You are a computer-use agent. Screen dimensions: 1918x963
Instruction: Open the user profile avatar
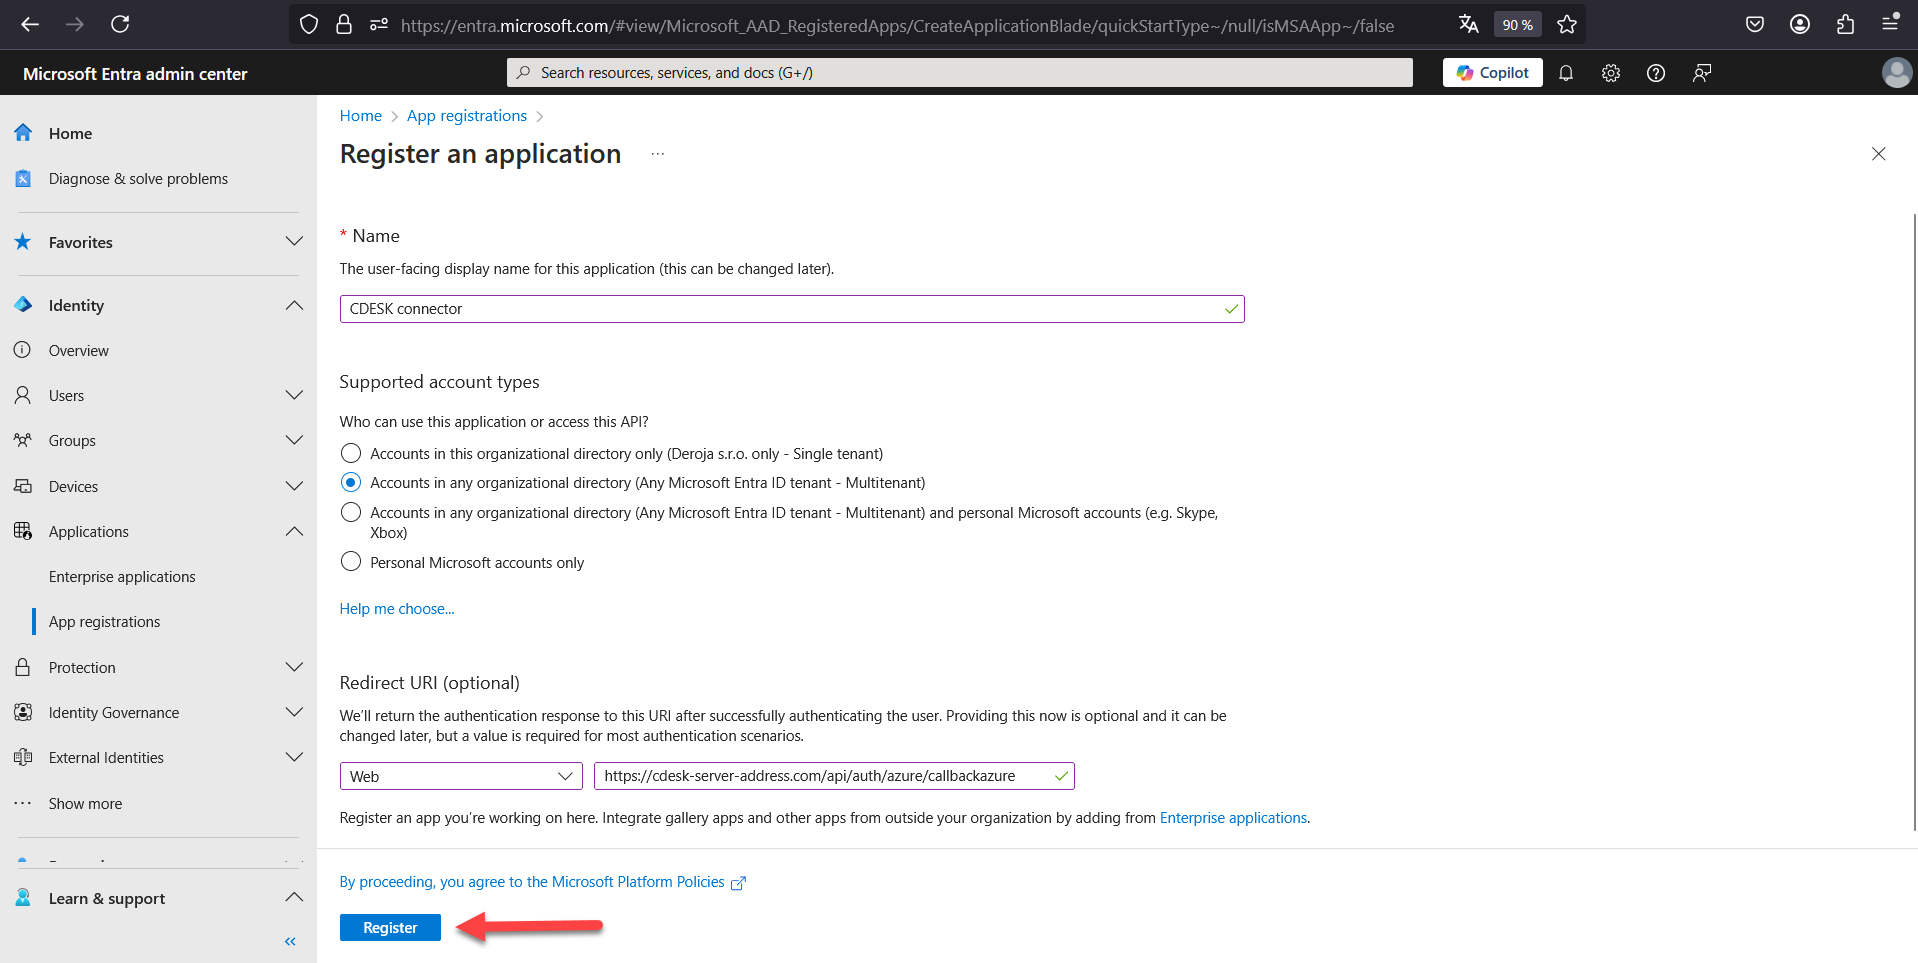click(x=1896, y=72)
